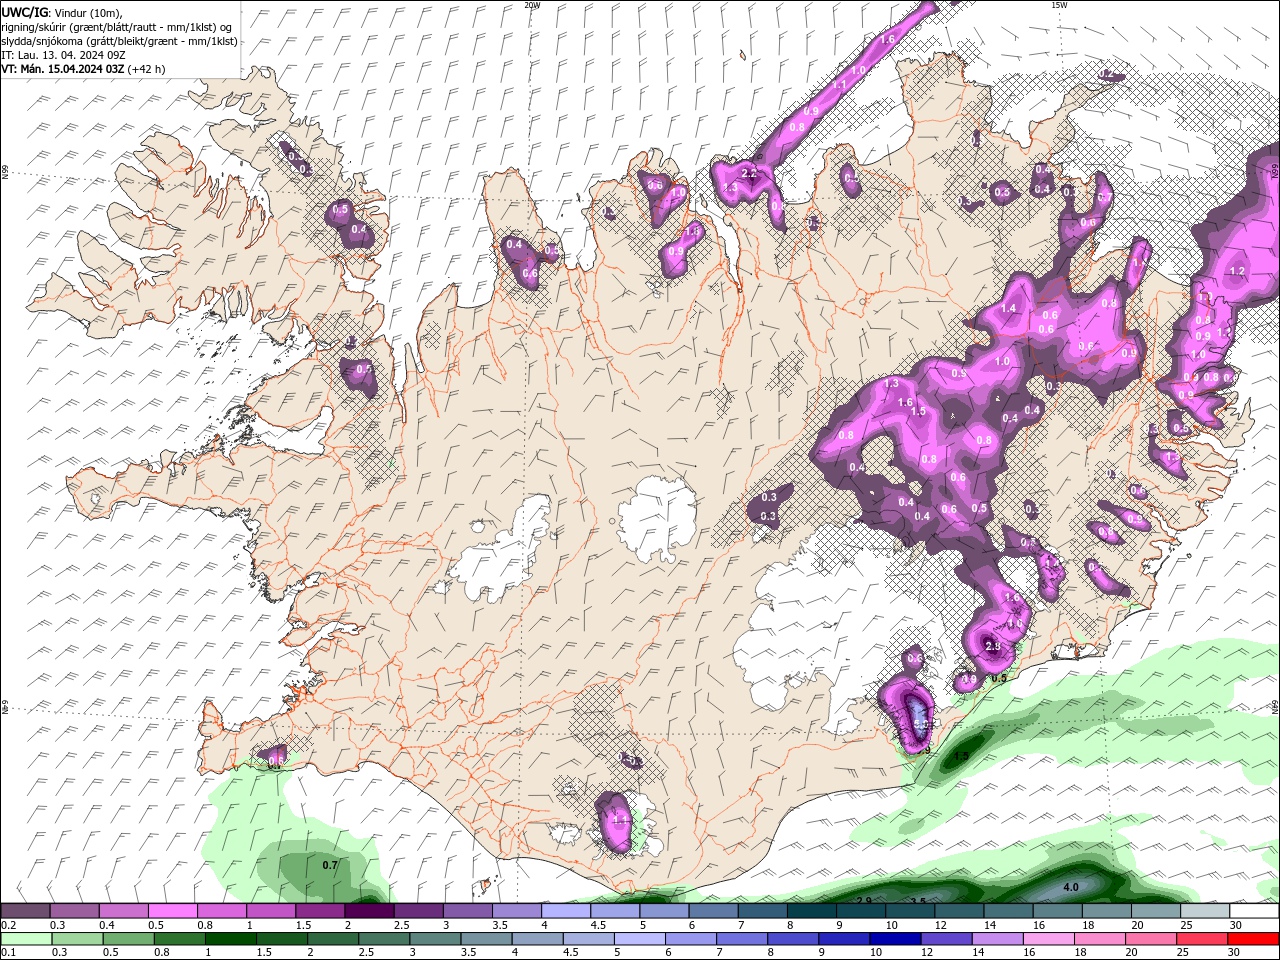
Task: Pick the pale green 0.1 swatch on the rain scale
Action: 25,938
